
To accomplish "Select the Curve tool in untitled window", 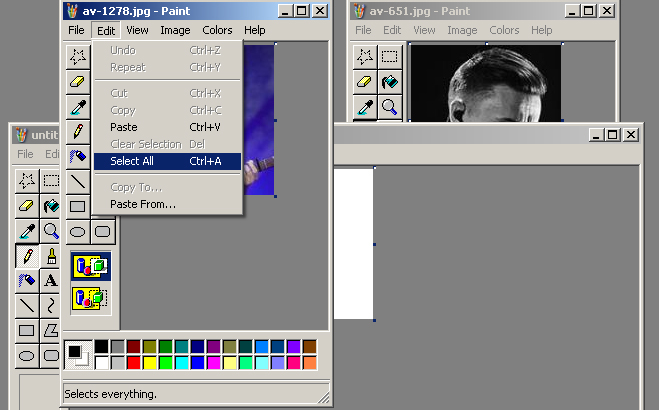I will [50, 305].
